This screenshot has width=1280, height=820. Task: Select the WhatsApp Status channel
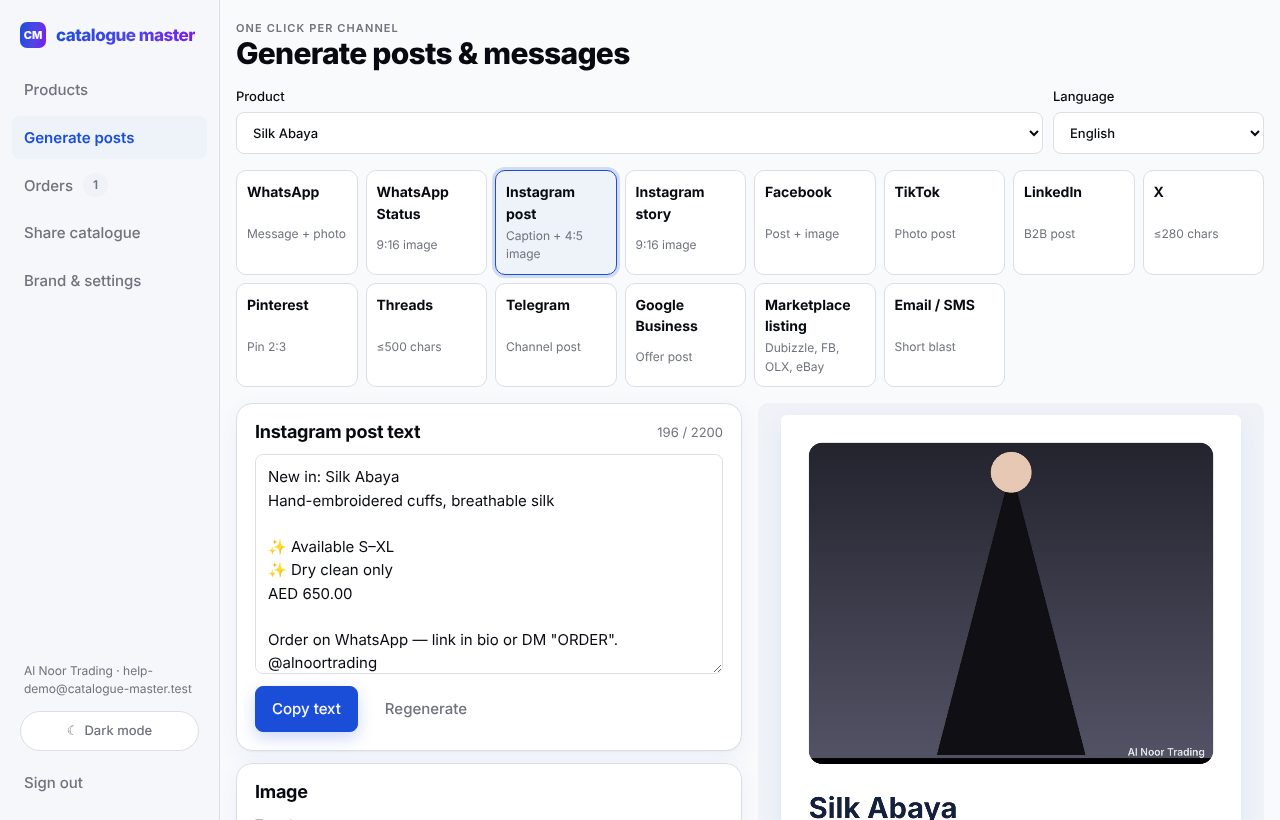click(426, 222)
